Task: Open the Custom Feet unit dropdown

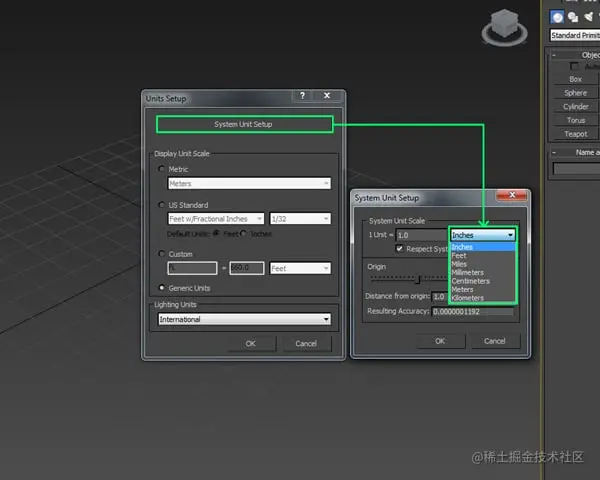Action: [300, 268]
